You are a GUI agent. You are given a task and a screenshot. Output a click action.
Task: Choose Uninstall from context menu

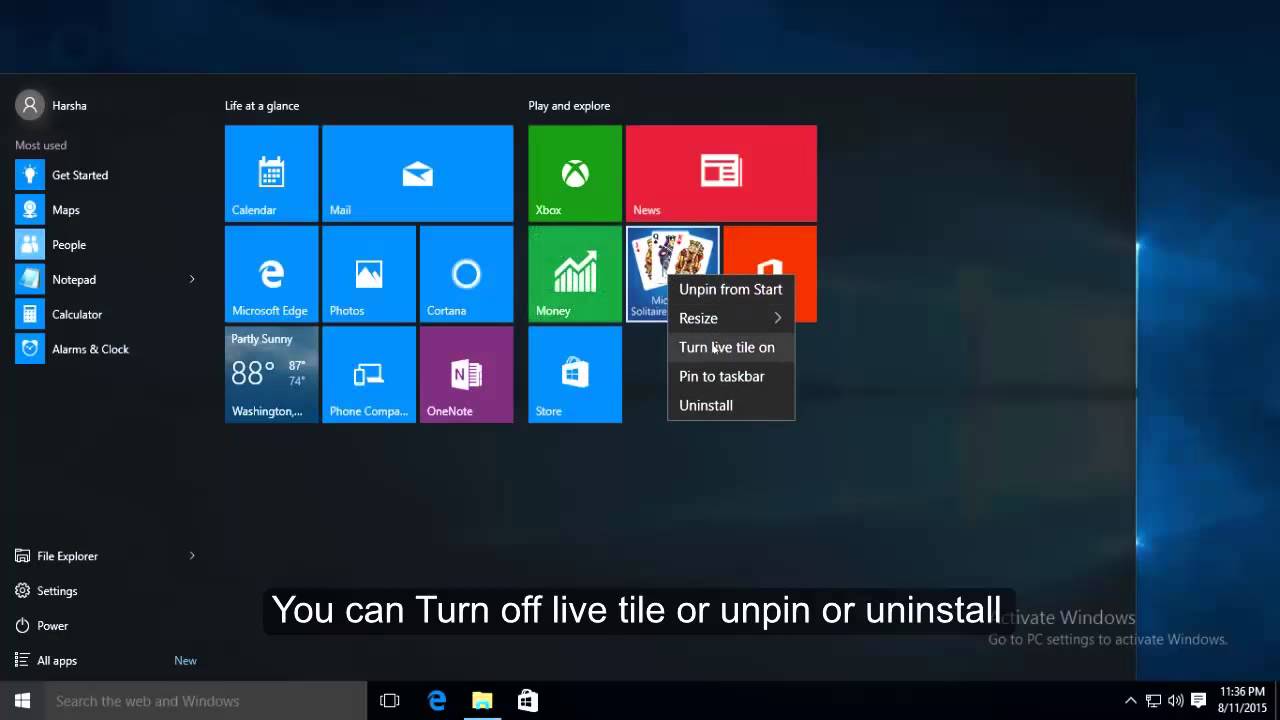(731, 405)
